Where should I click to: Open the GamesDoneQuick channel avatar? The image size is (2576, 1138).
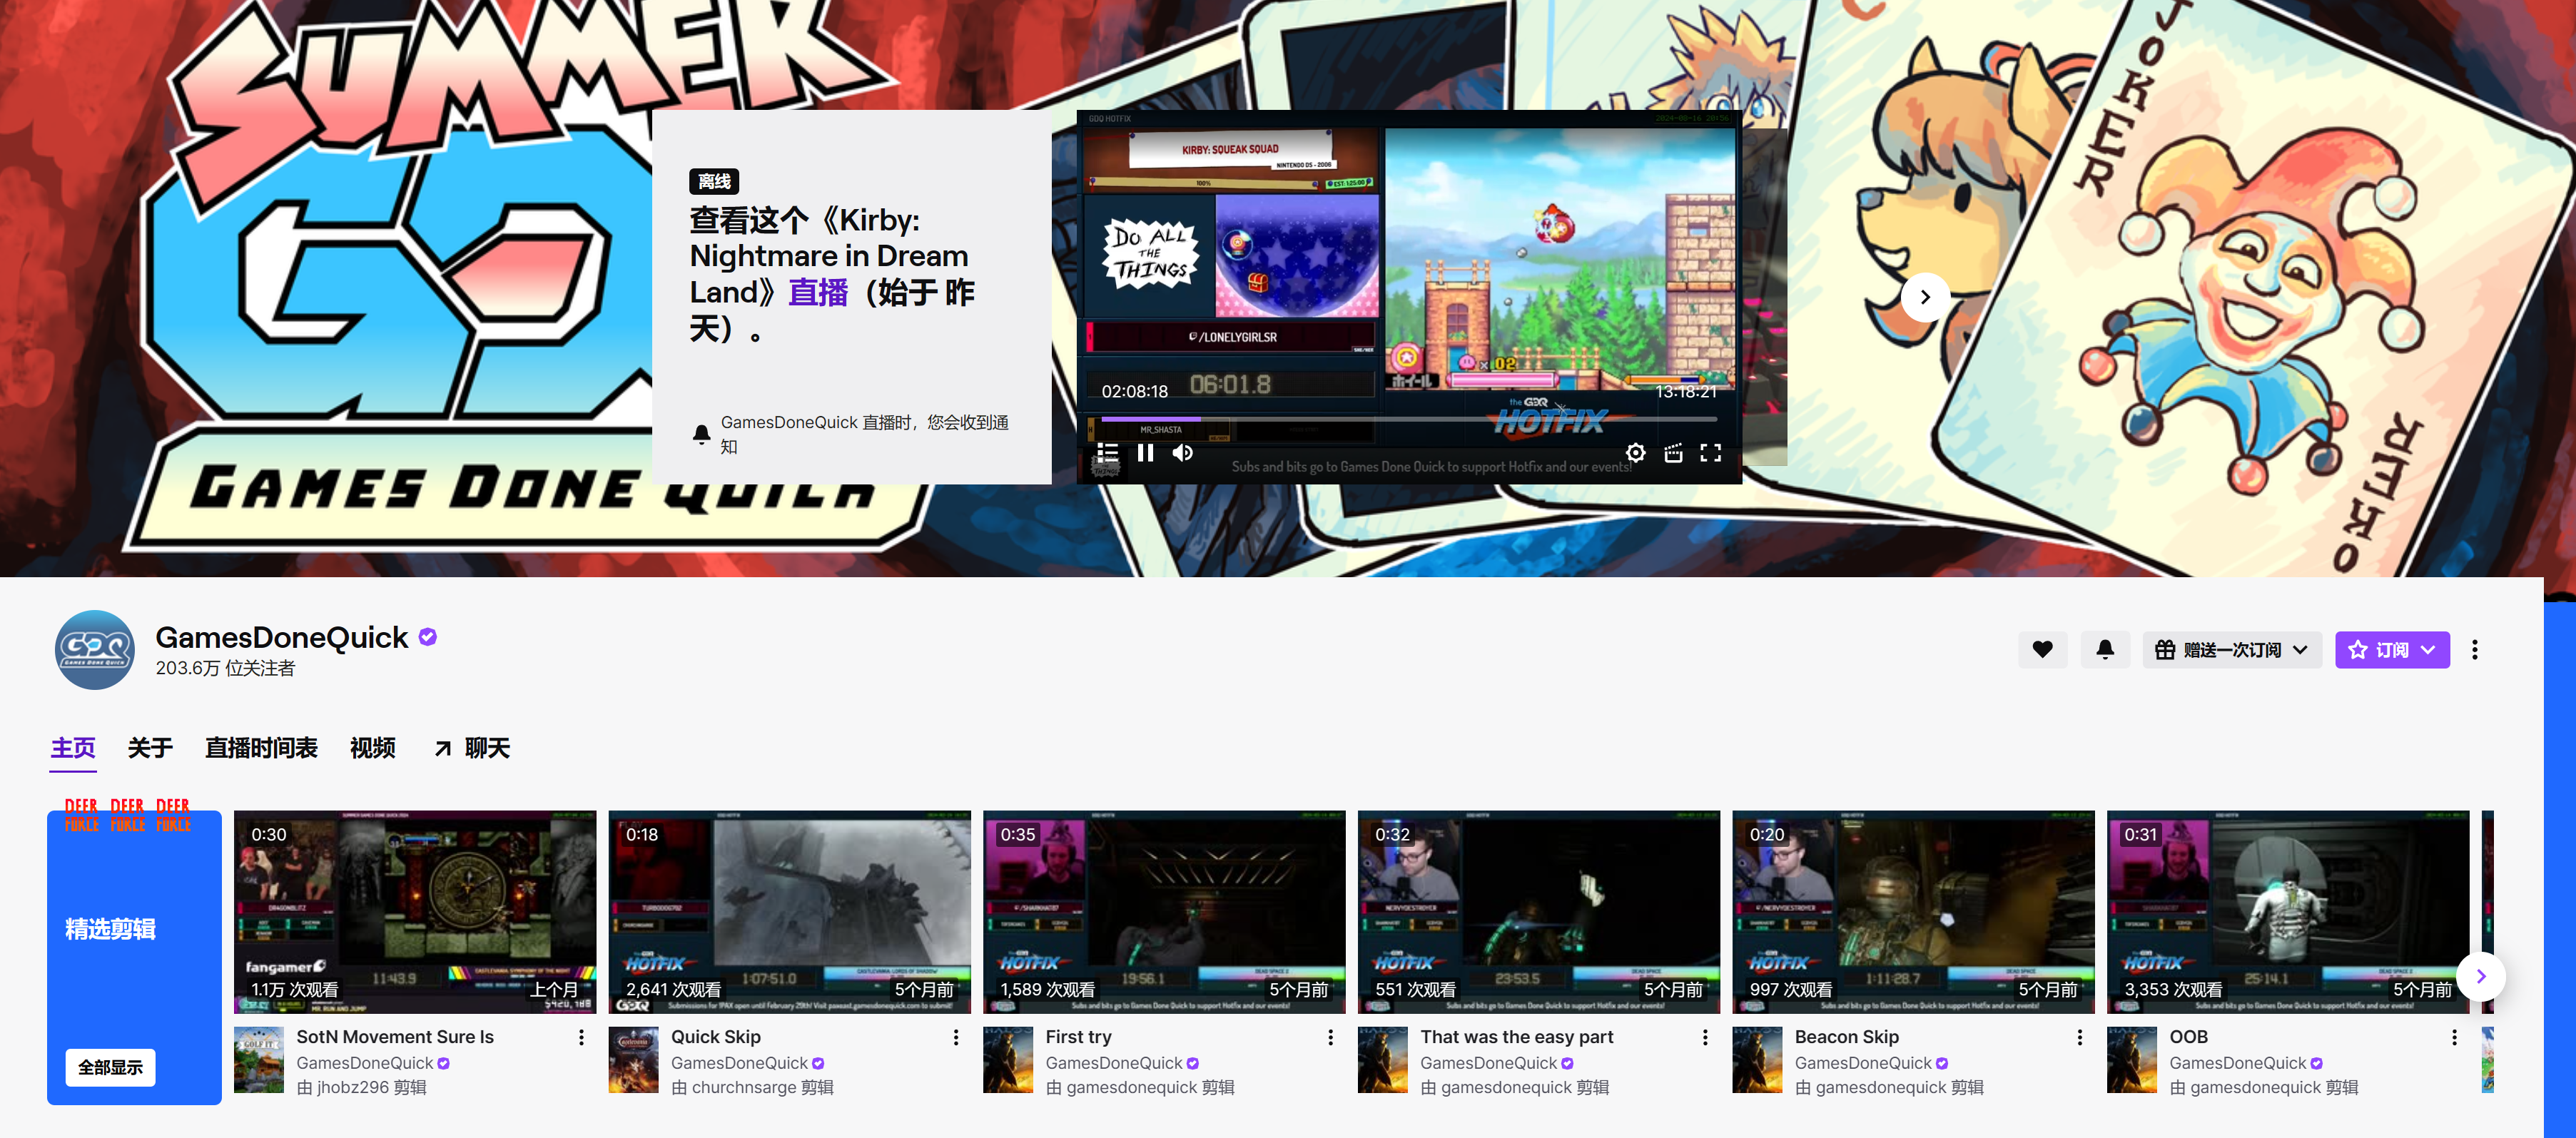pos(95,650)
